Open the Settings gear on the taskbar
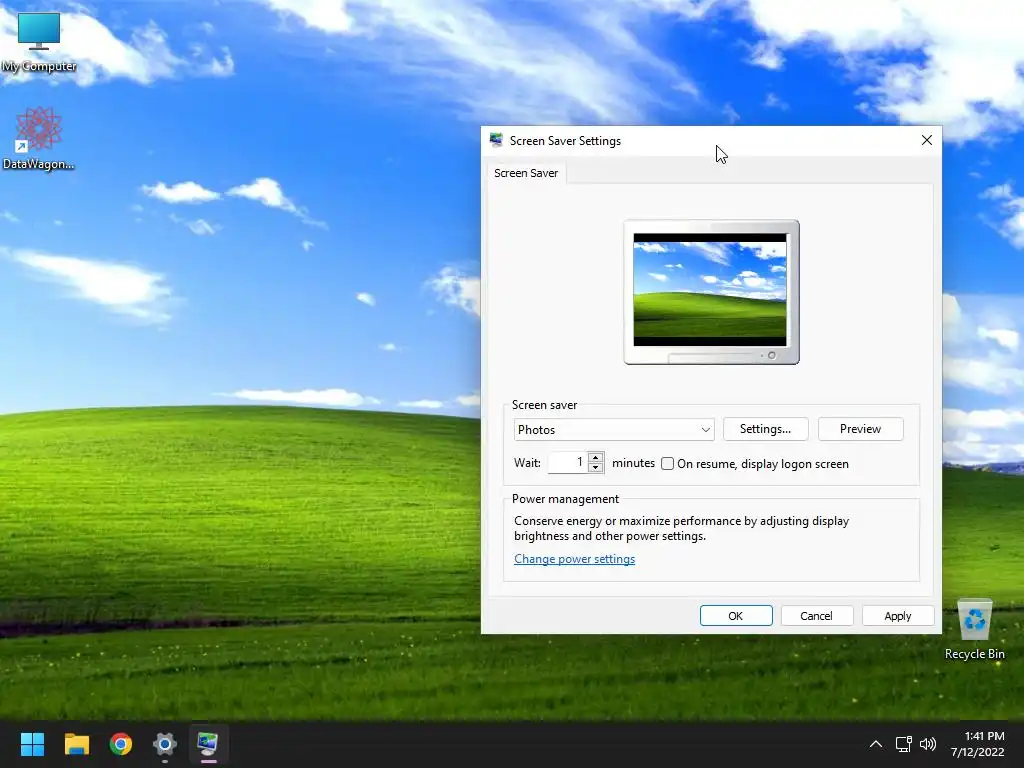 point(165,744)
